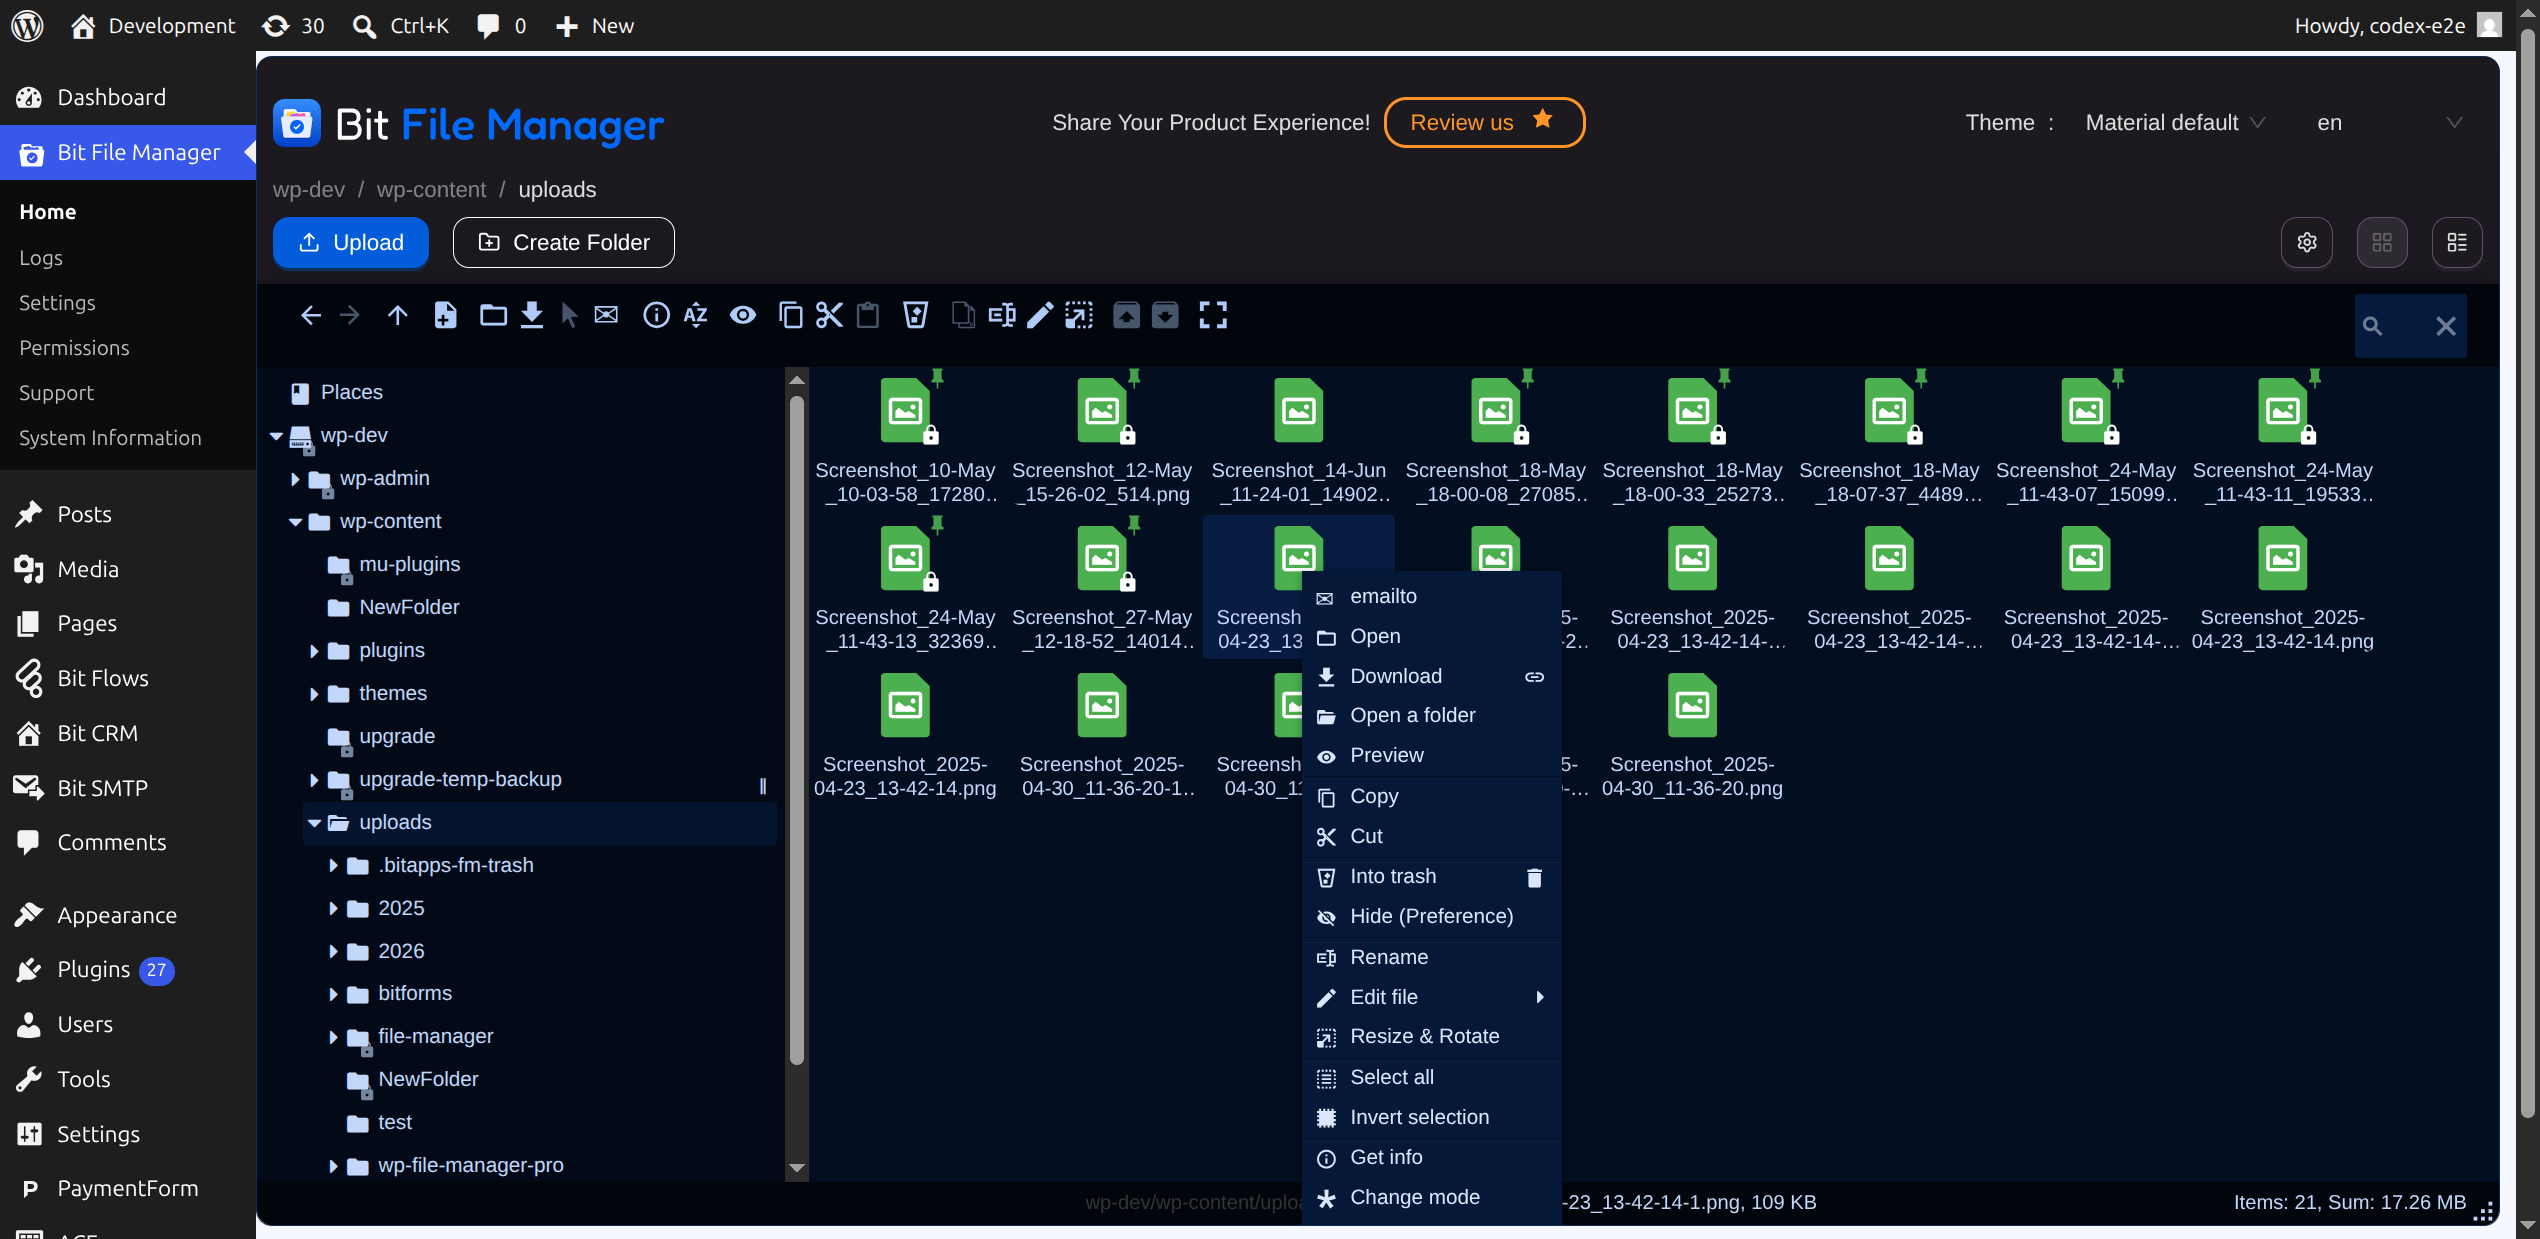
Task: Click the toolbar create archive icon
Action: coord(1166,316)
